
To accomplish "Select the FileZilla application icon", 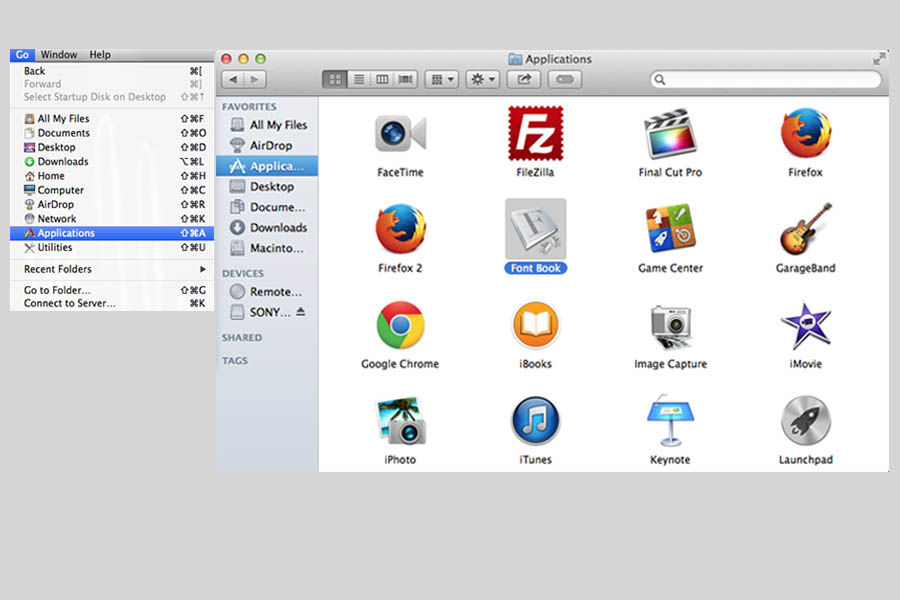I will (536, 133).
